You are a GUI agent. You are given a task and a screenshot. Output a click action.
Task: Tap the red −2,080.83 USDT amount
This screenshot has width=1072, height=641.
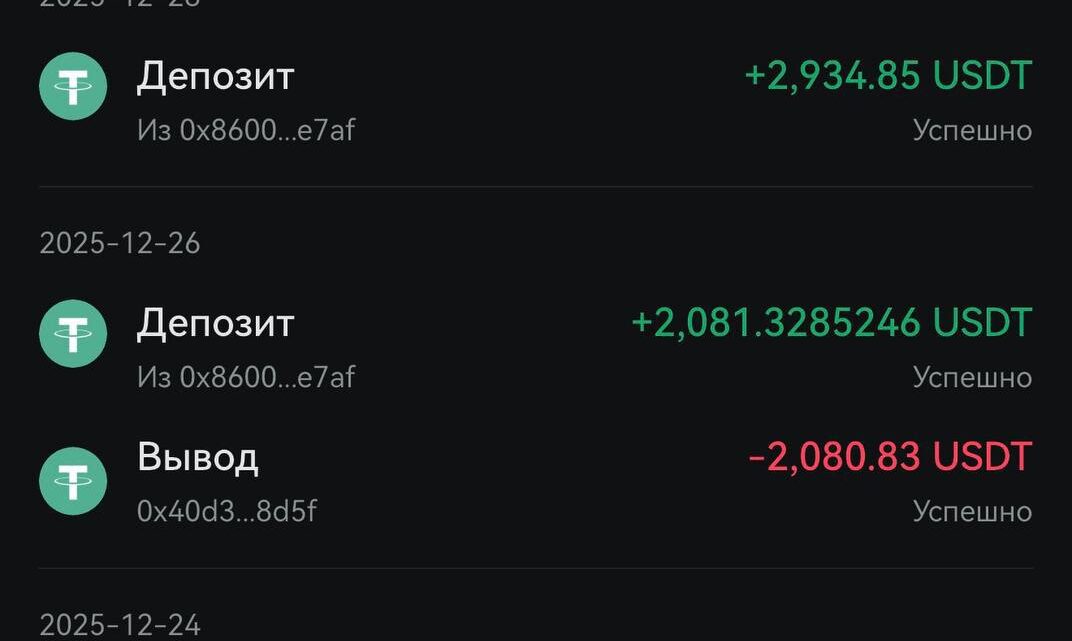(889, 457)
